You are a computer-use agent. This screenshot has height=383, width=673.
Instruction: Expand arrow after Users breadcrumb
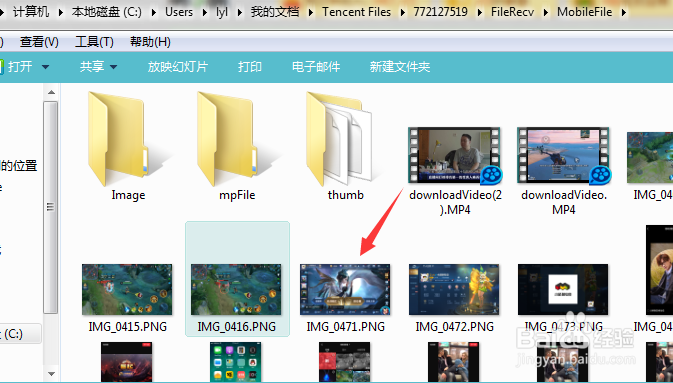(x=205, y=12)
